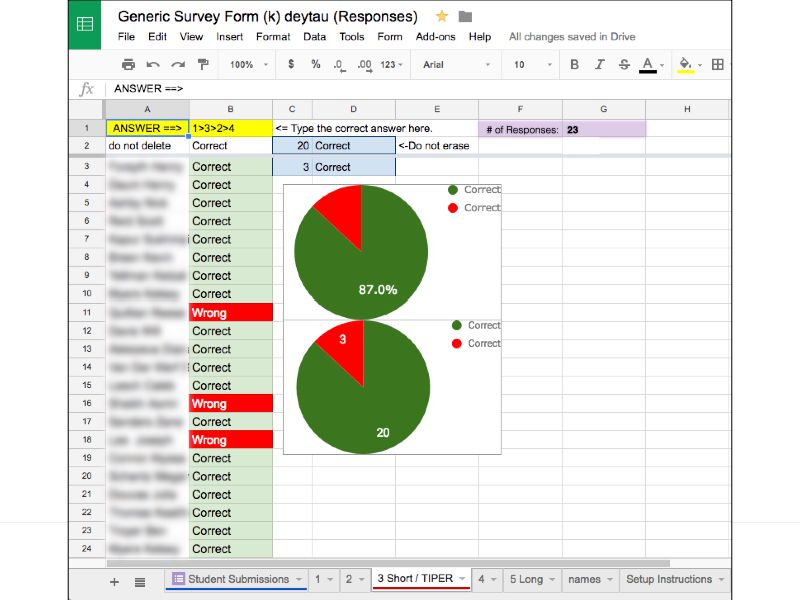Toggle italic text formatting
This screenshot has width=800, height=600.
click(599, 64)
